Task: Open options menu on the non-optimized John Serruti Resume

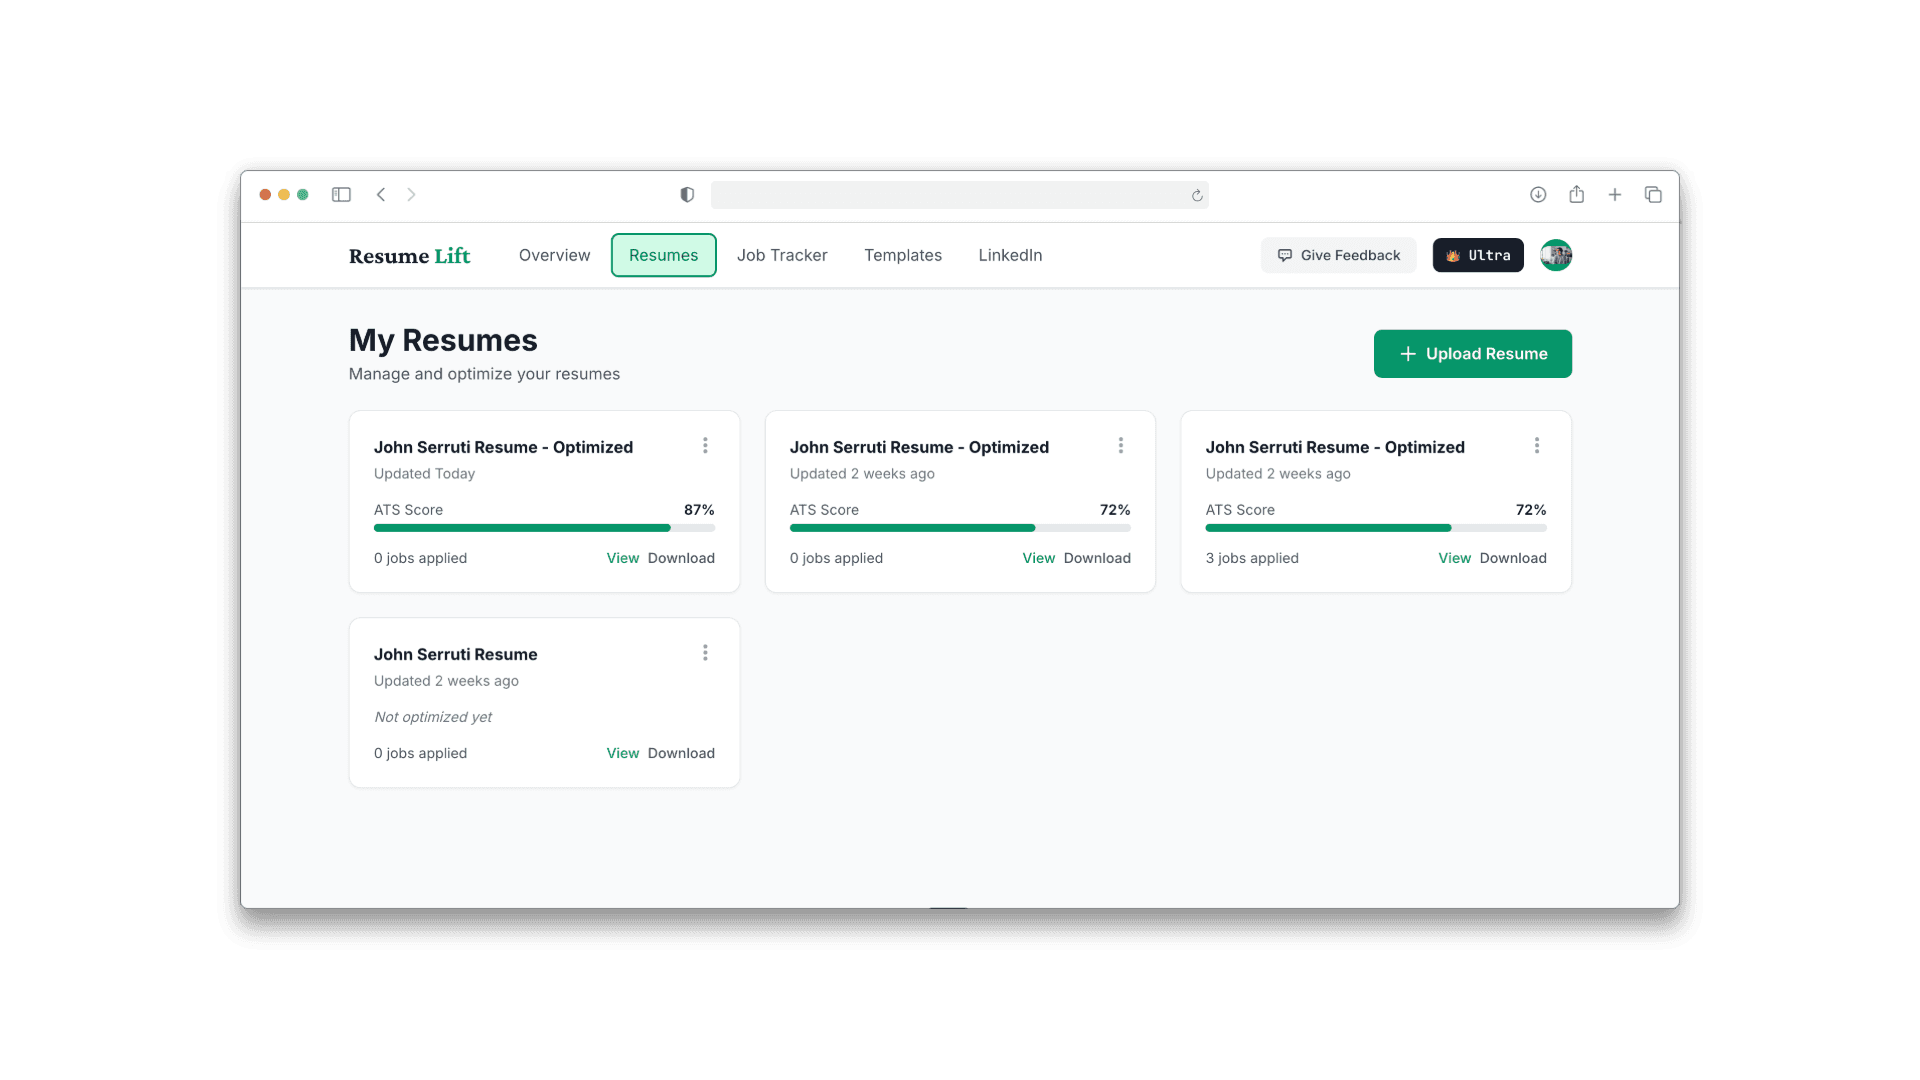Action: (x=705, y=652)
